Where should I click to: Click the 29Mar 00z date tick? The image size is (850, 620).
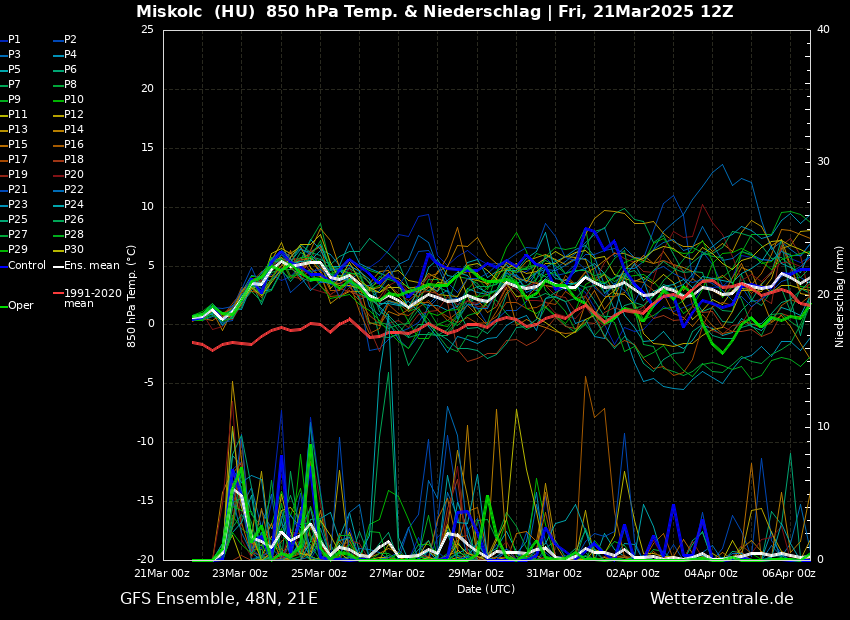[476, 573]
